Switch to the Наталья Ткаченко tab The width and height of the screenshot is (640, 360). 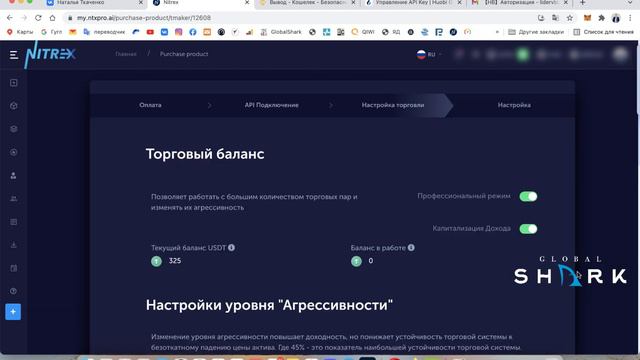coord(95,3)
